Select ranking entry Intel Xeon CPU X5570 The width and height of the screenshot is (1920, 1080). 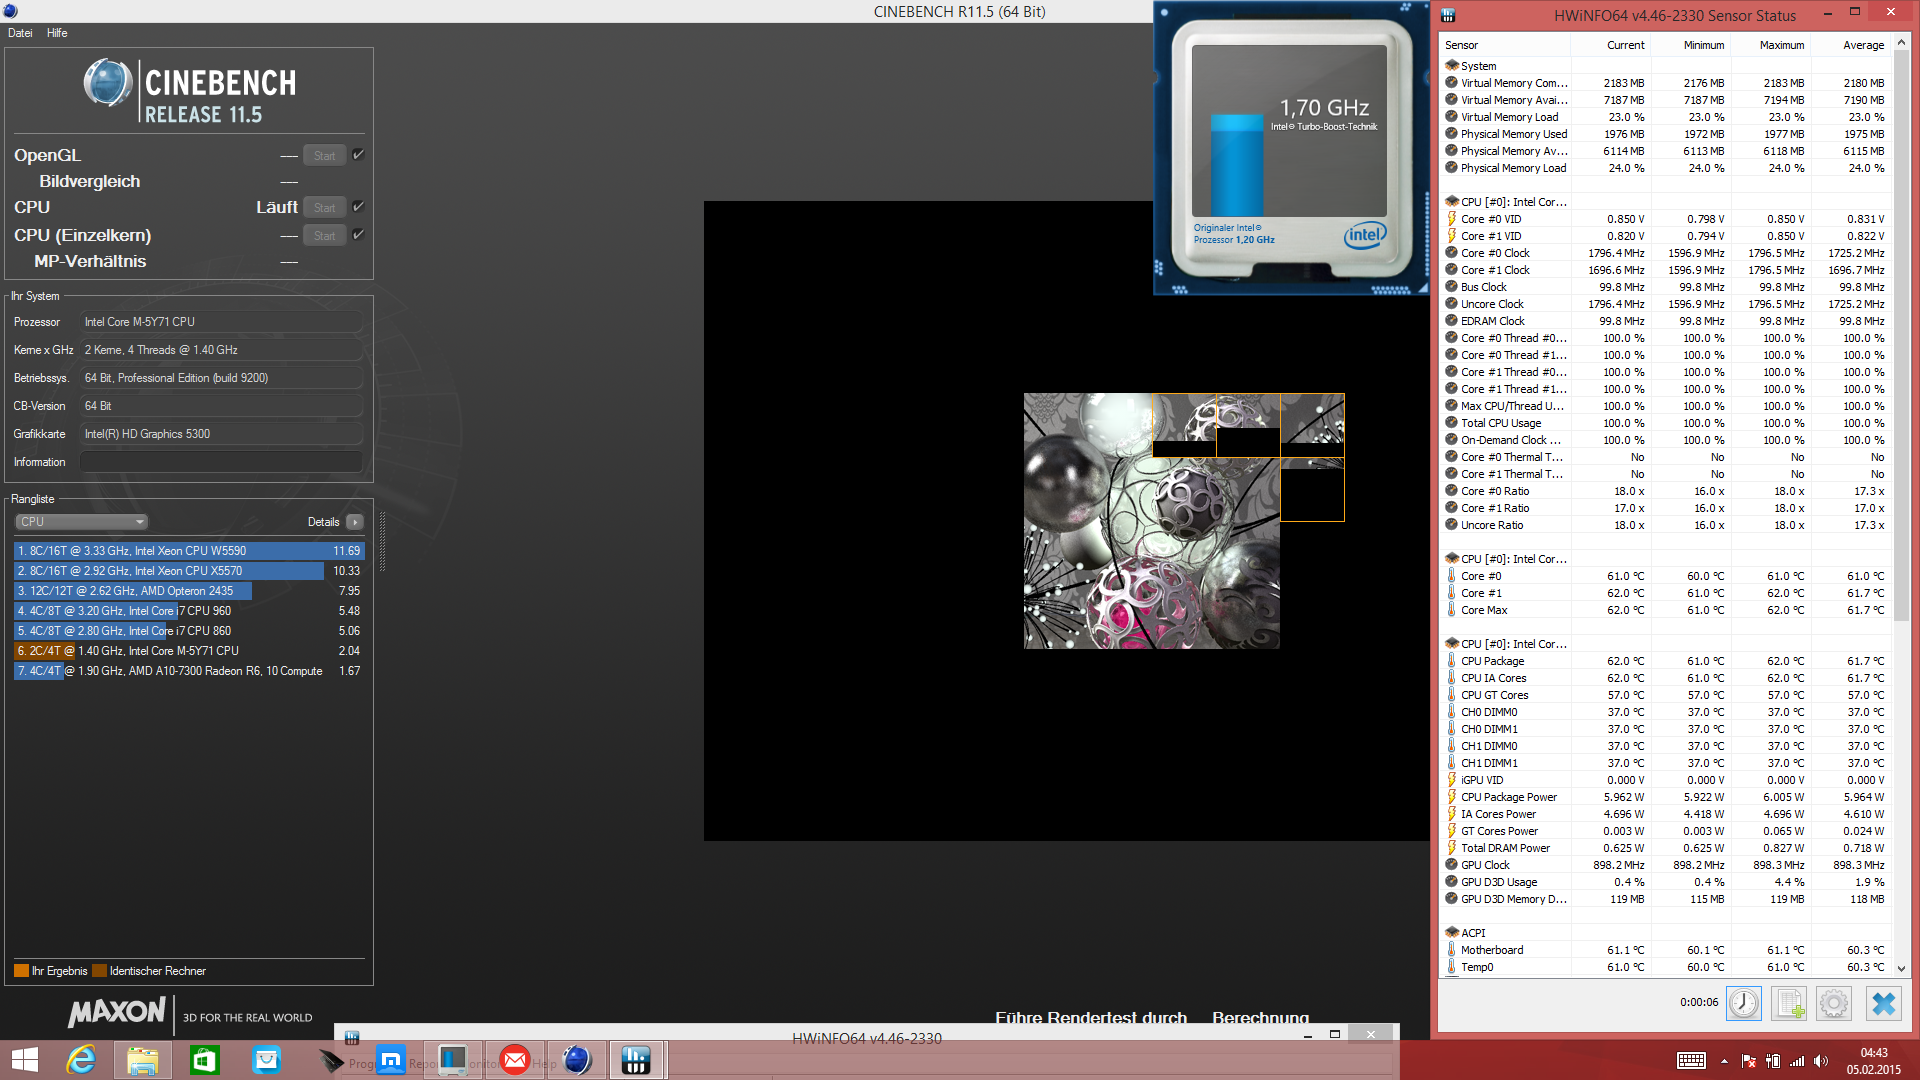(x=189, y=571)
